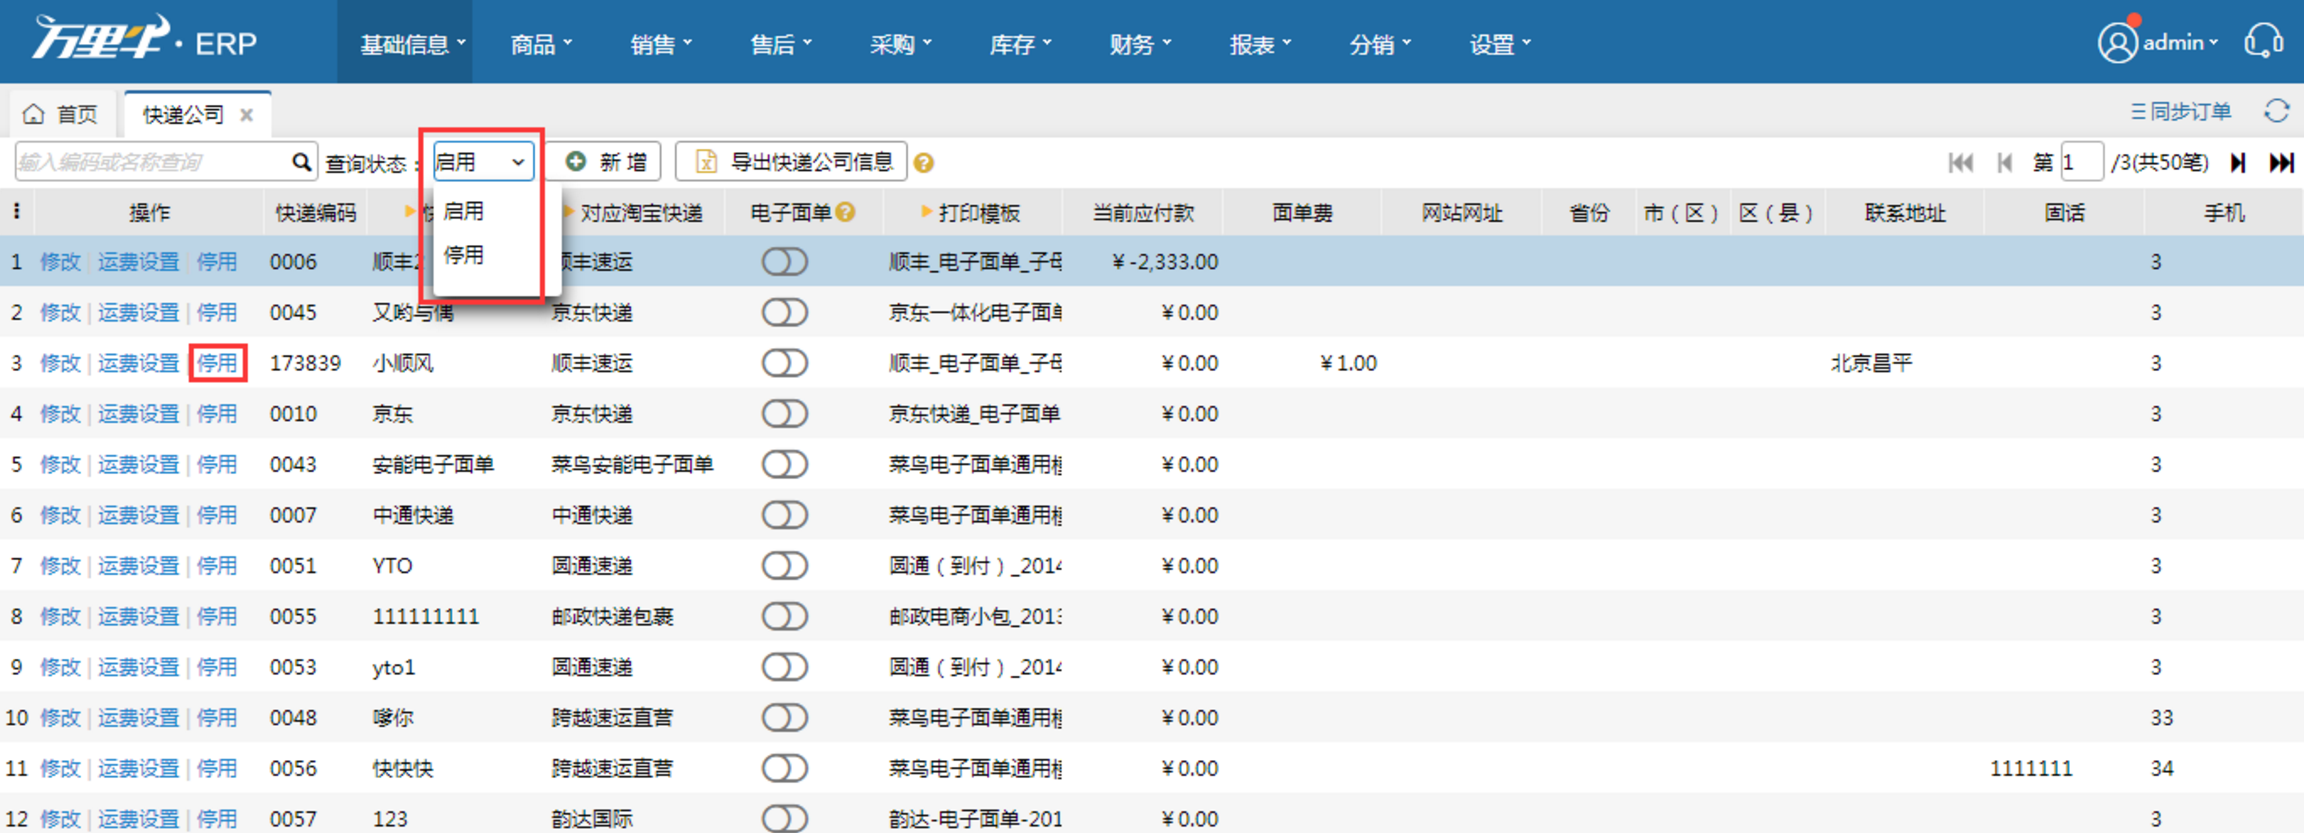Viewport: 2305px width, 833px height.
Task: Toggle electronic waybill for 京东 row 0010
Action: [785, 413]
